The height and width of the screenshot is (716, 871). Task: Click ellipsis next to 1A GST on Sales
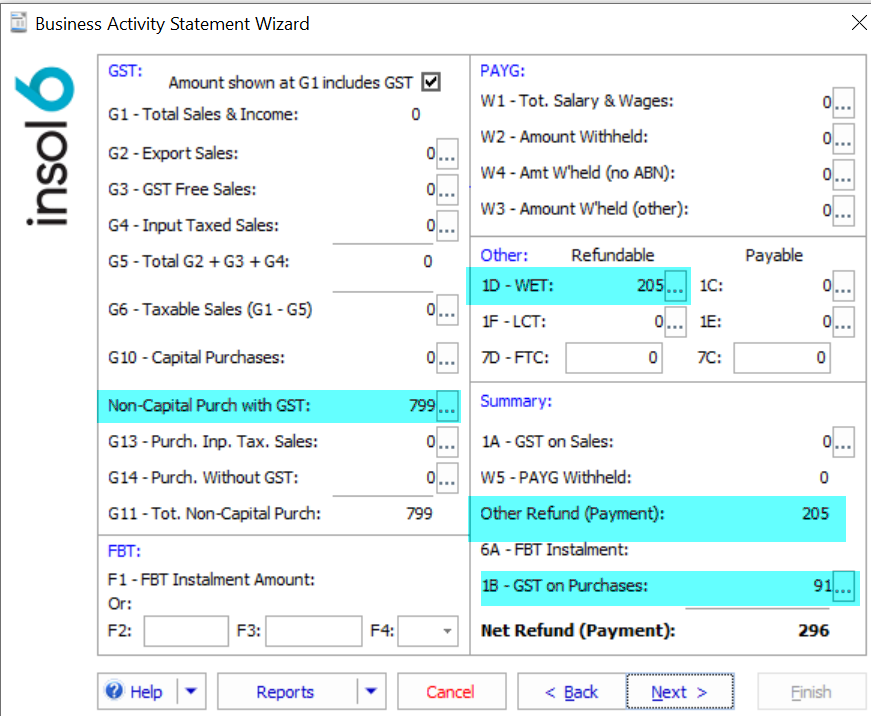(843, 442)
